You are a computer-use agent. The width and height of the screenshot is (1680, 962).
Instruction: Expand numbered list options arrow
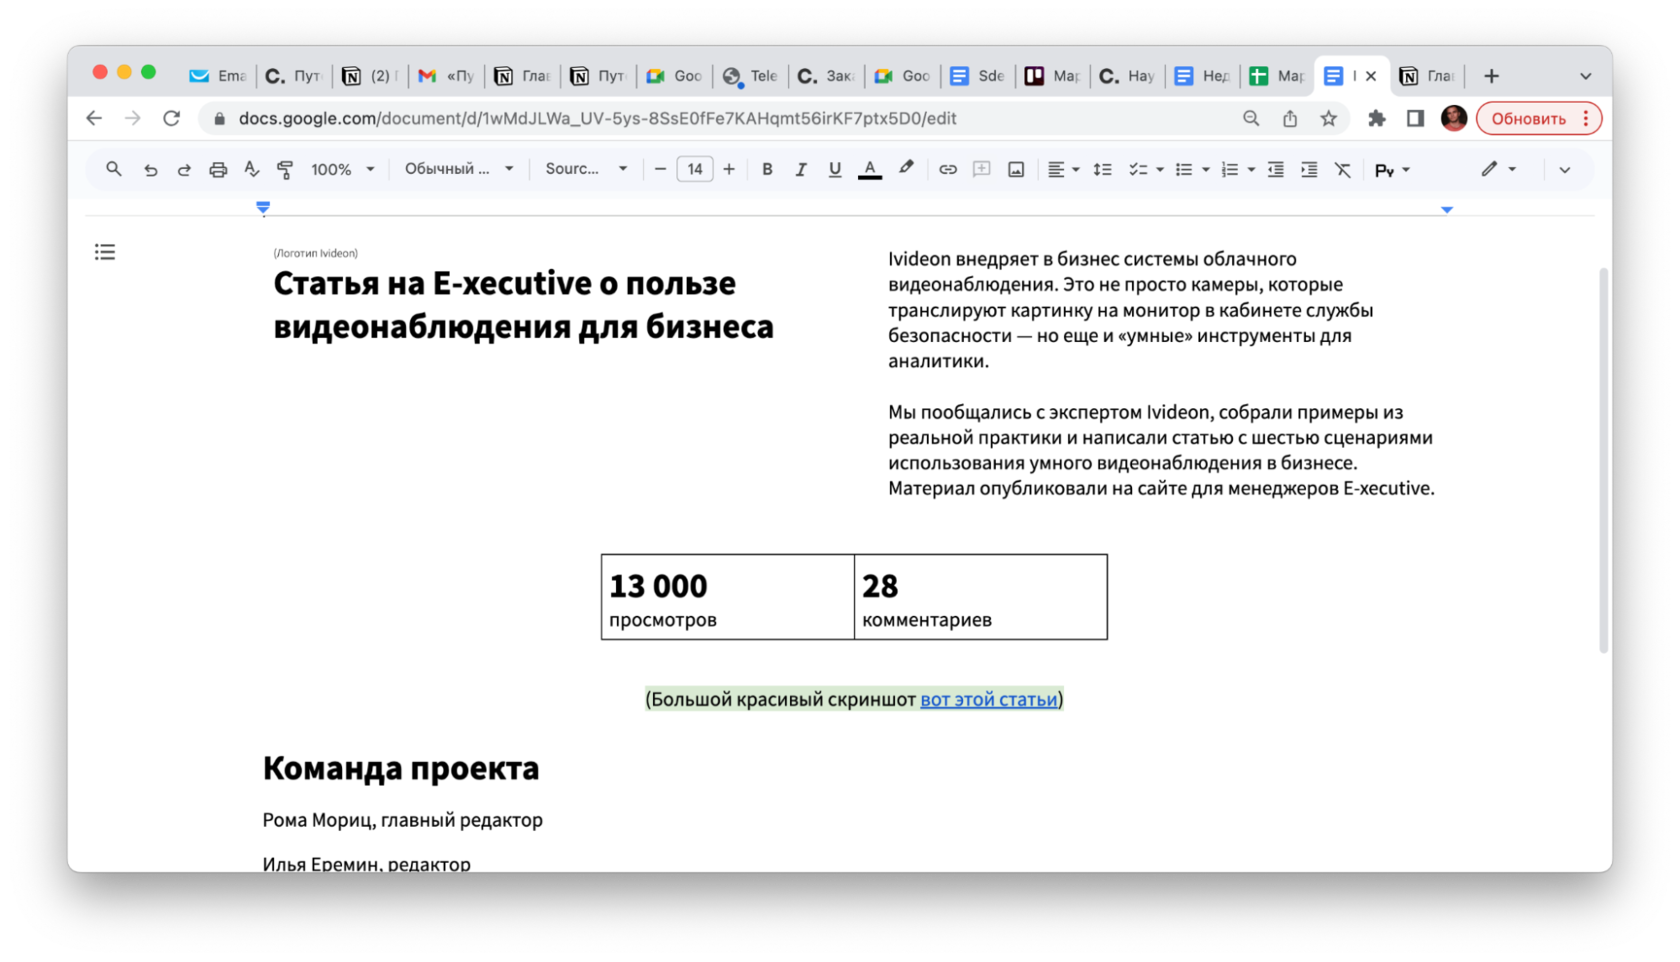[1252, 170]
